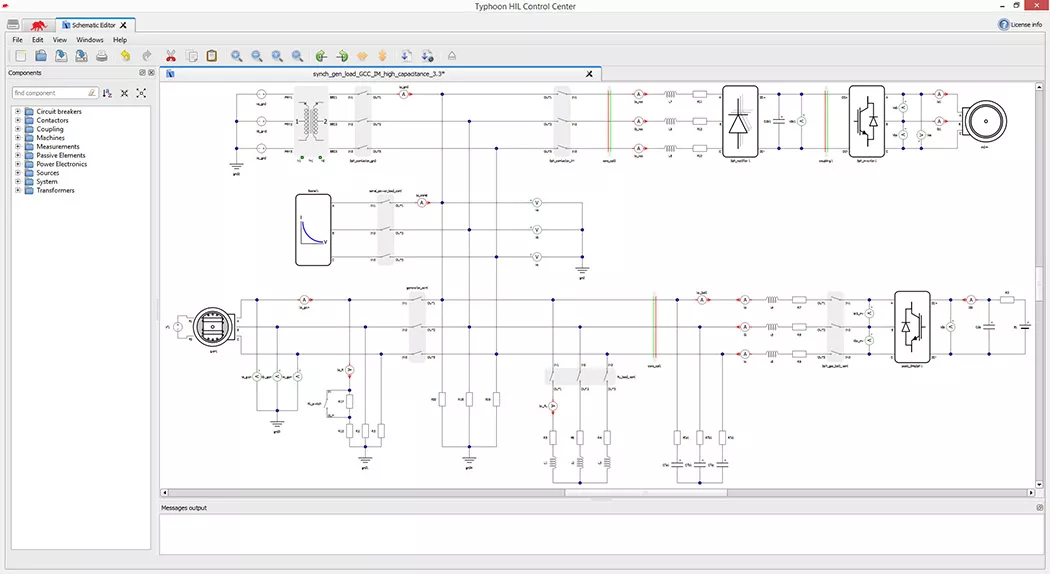Select the load curve block
1050x574 pixels.
313,230
